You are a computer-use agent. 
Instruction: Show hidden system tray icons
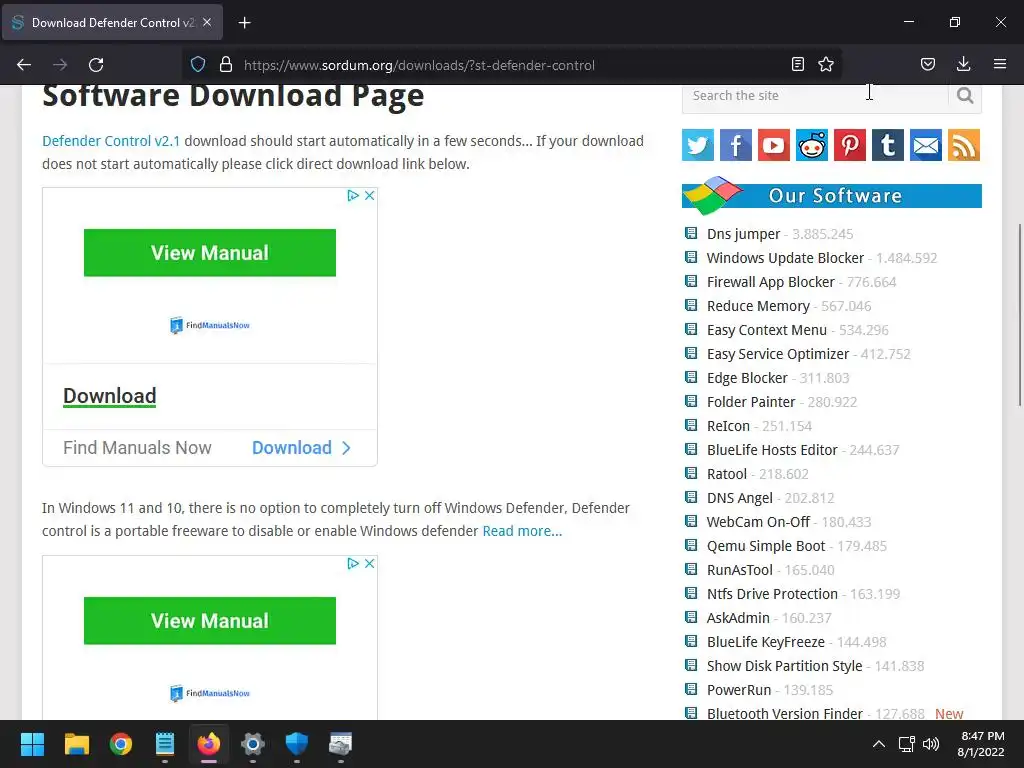tap(879, 744)
